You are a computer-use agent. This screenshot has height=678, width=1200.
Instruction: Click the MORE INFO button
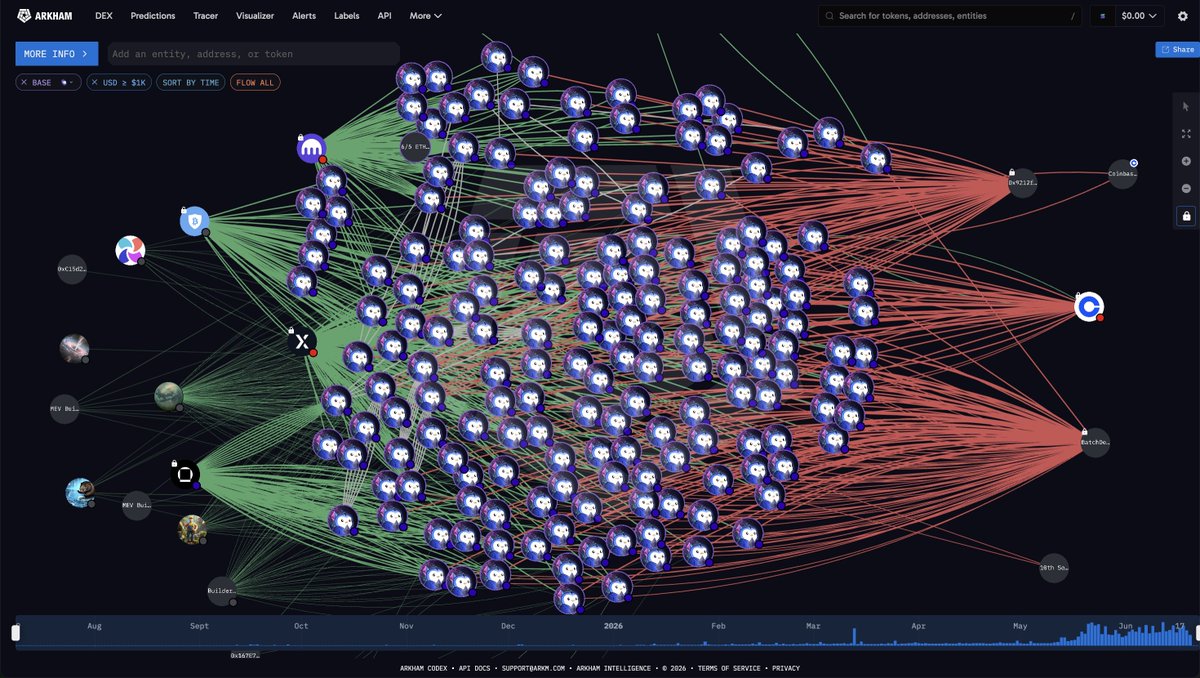(57, 54)
